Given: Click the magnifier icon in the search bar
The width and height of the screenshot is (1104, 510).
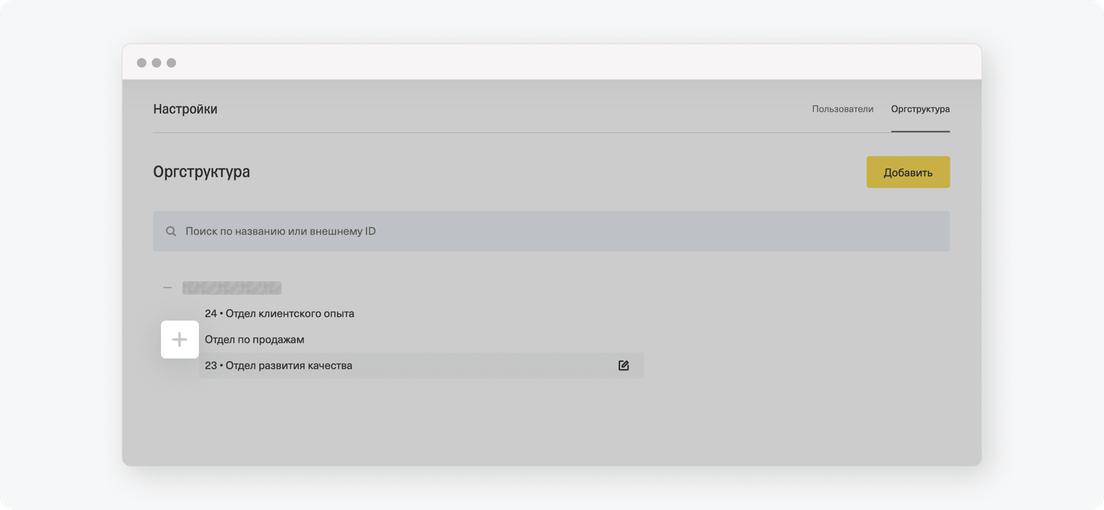Looking at the screenshot, I should coord(171,231).
